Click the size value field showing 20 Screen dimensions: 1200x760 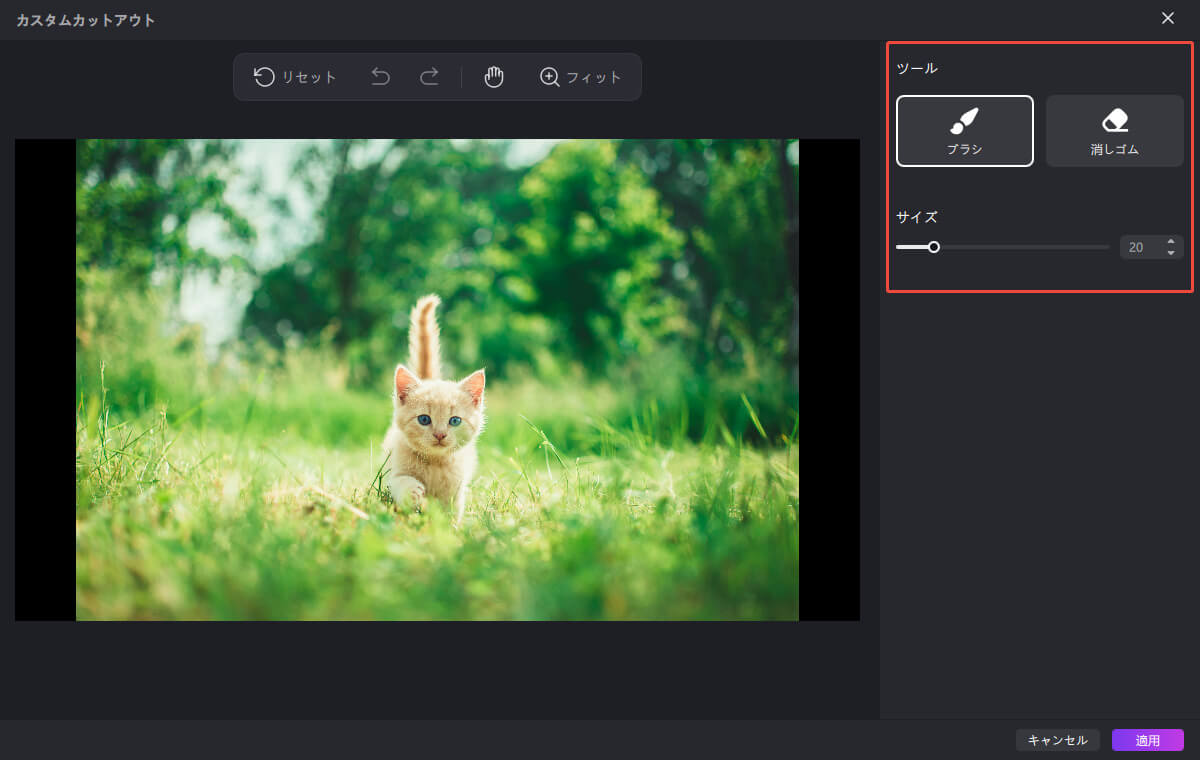(1138, 247)
